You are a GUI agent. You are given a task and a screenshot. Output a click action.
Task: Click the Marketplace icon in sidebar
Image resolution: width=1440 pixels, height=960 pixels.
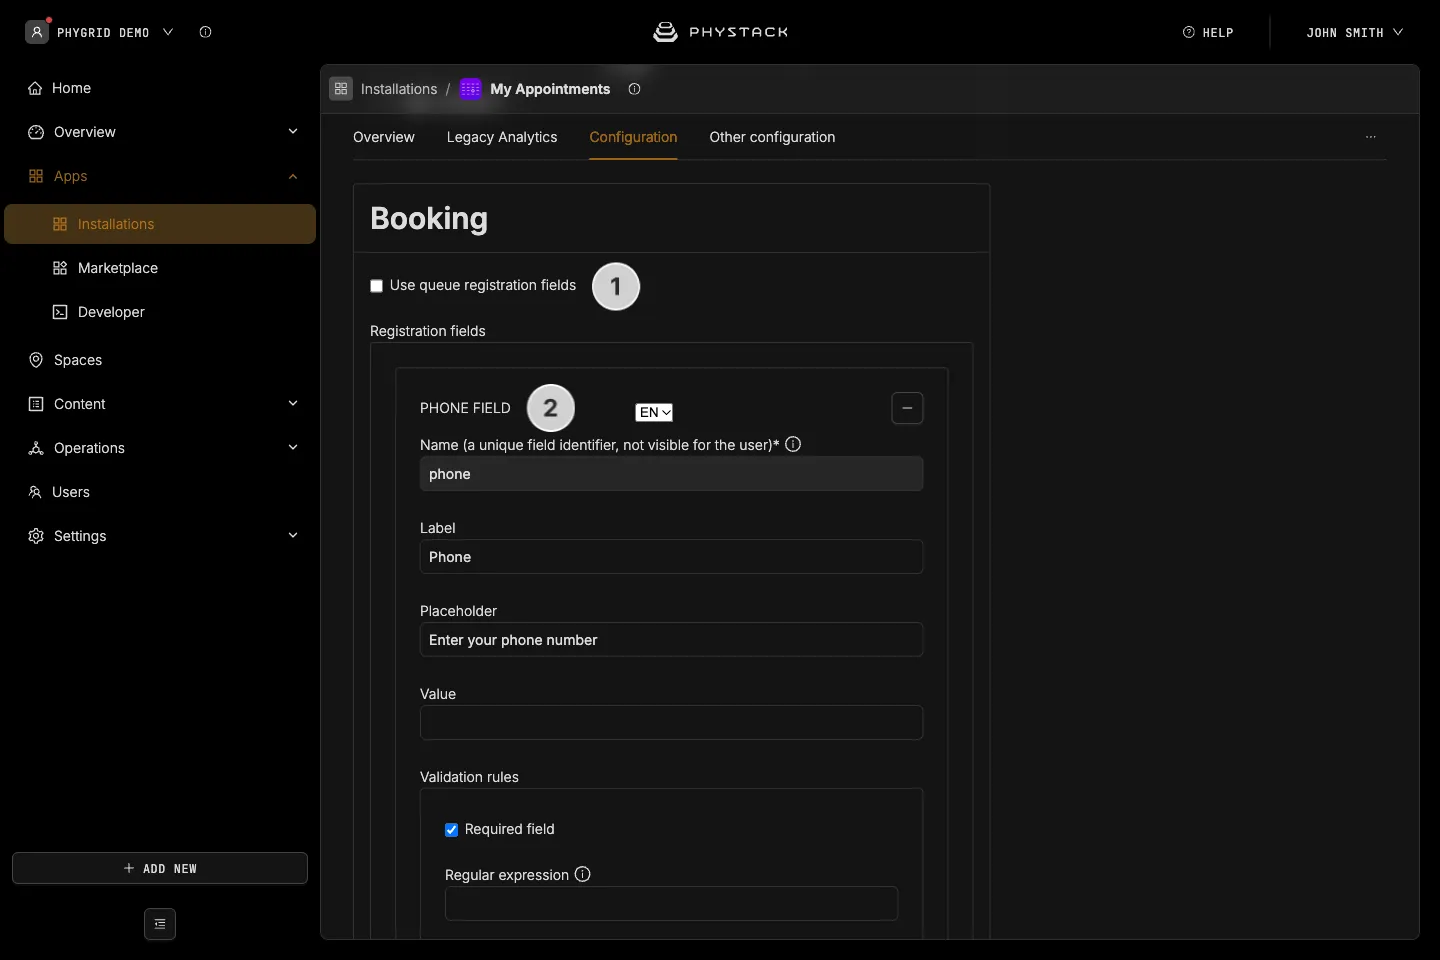click(x=60, y=268)
